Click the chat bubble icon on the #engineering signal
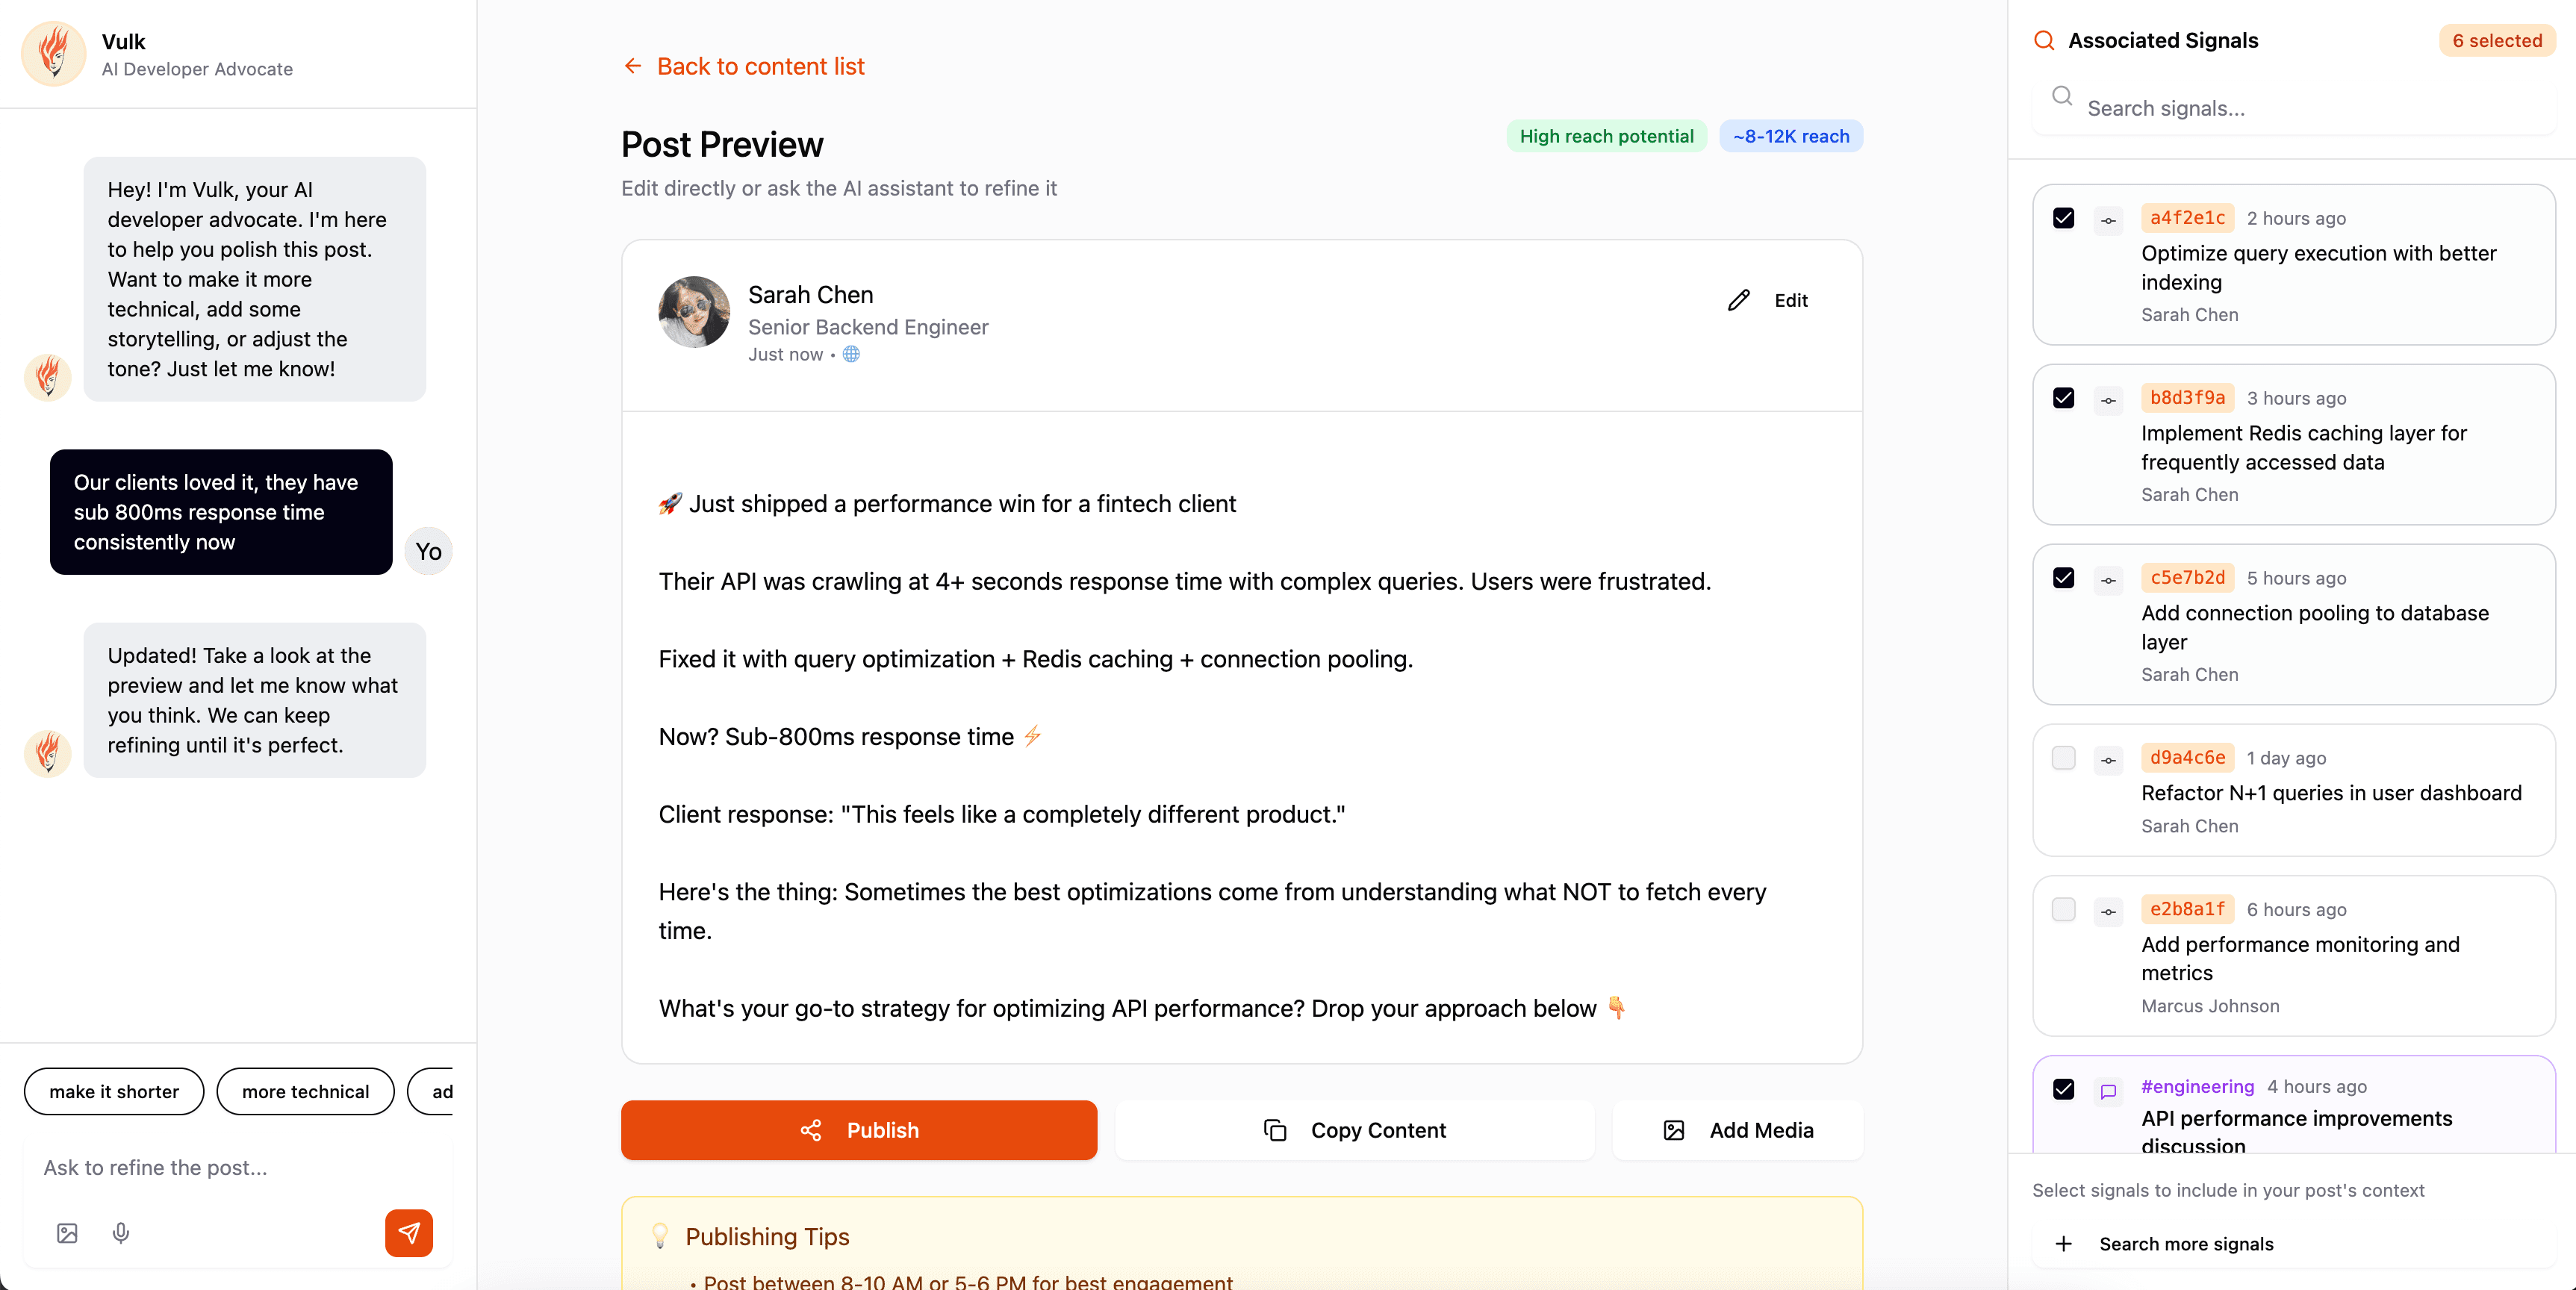The image size is (2576, 1290). [2108, 1091]
